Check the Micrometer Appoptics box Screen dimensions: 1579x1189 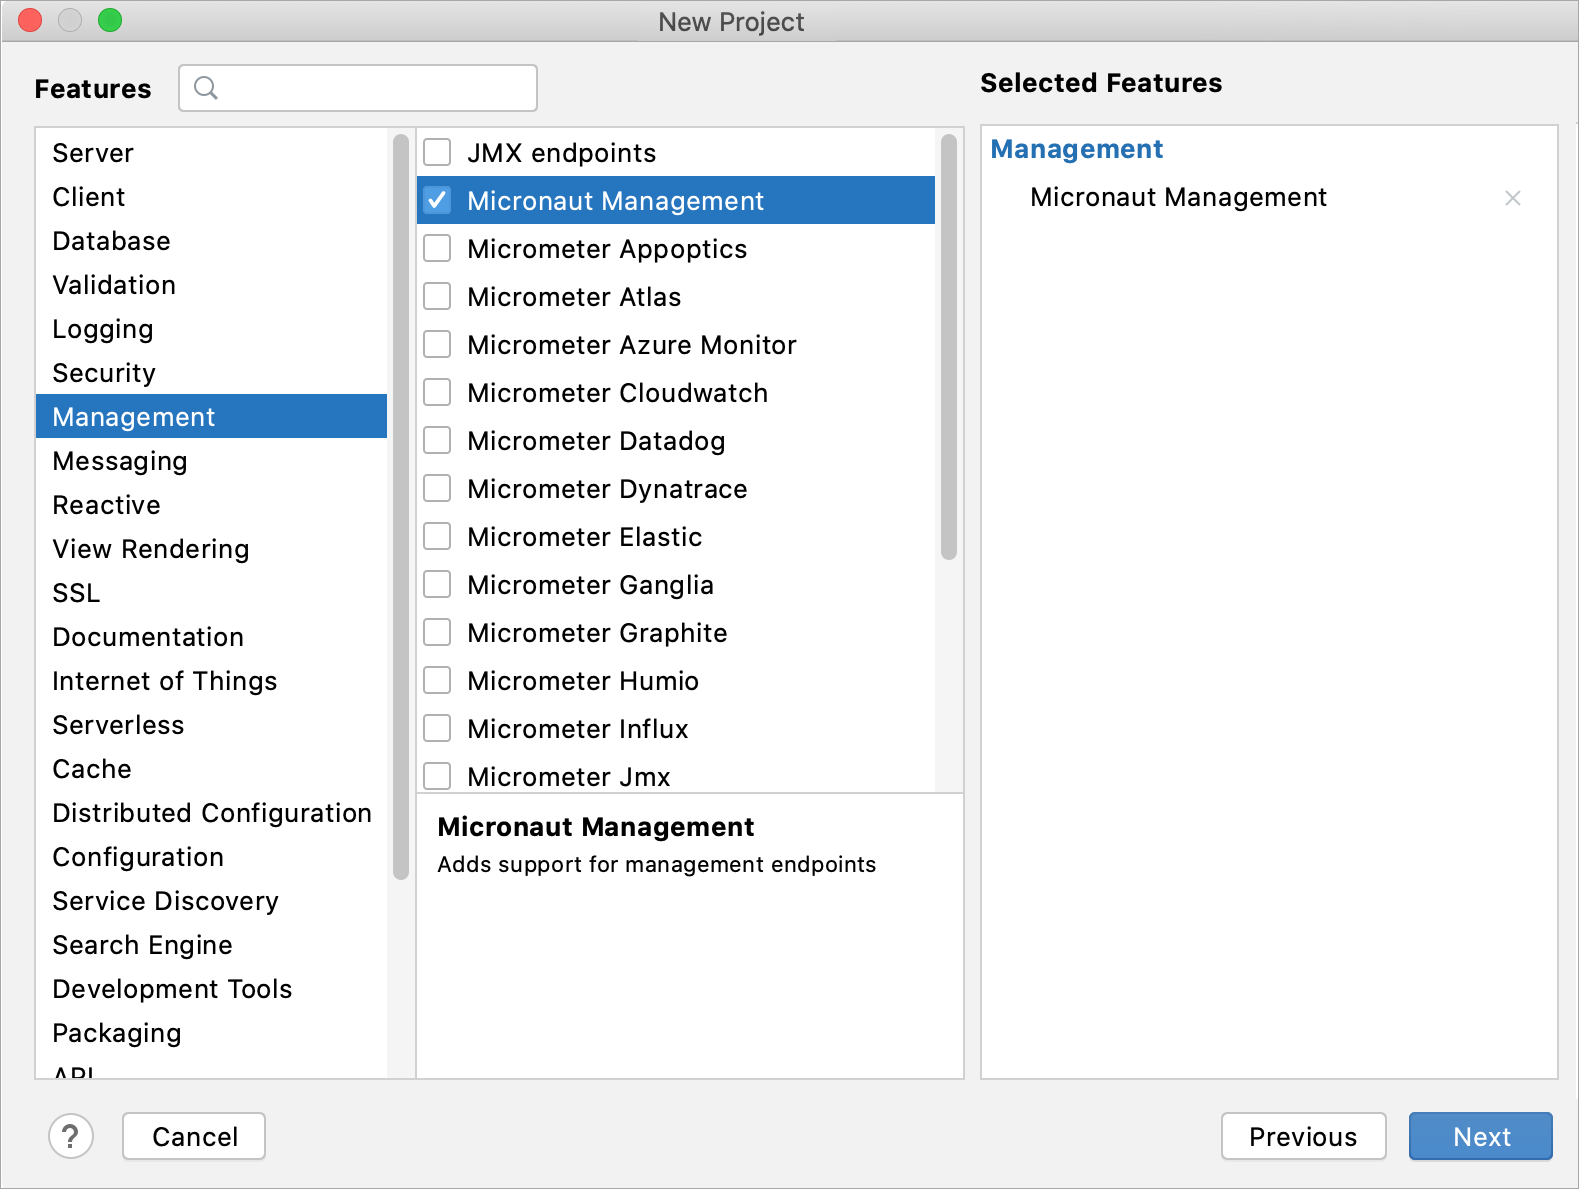(x=437, y=248)
